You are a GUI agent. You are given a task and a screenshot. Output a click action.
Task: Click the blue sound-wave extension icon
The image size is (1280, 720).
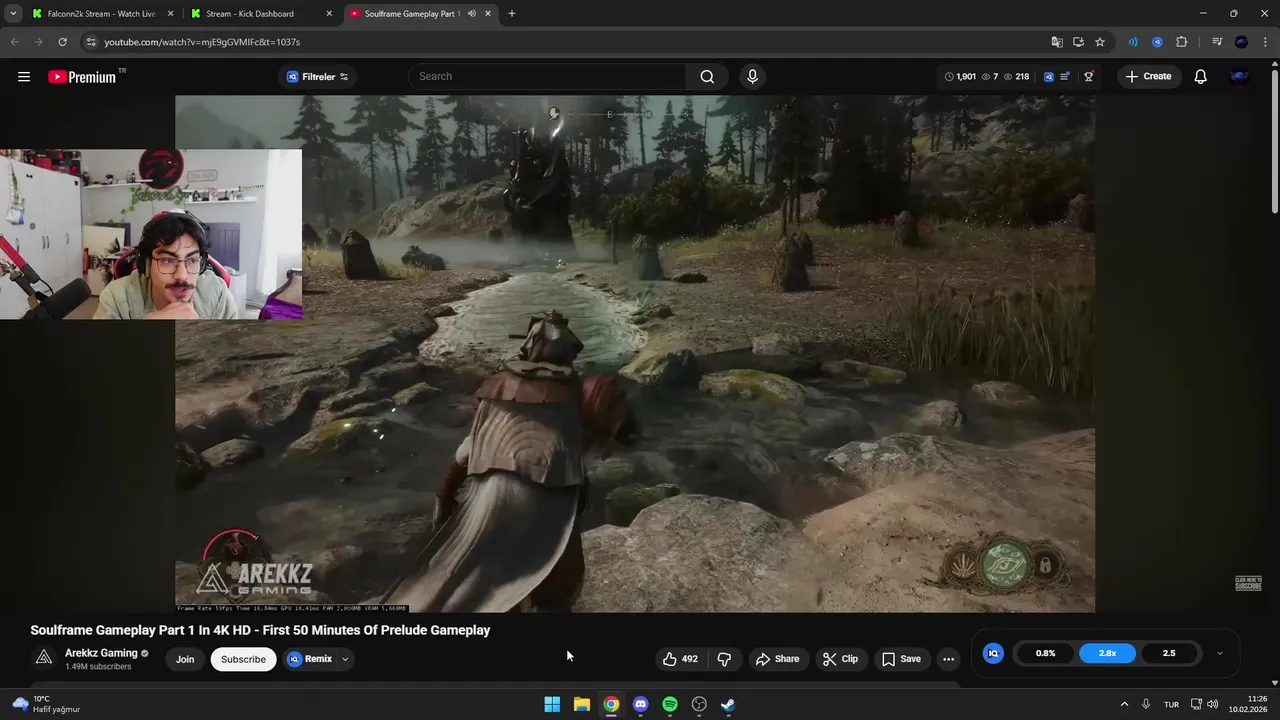(1133, 42)
